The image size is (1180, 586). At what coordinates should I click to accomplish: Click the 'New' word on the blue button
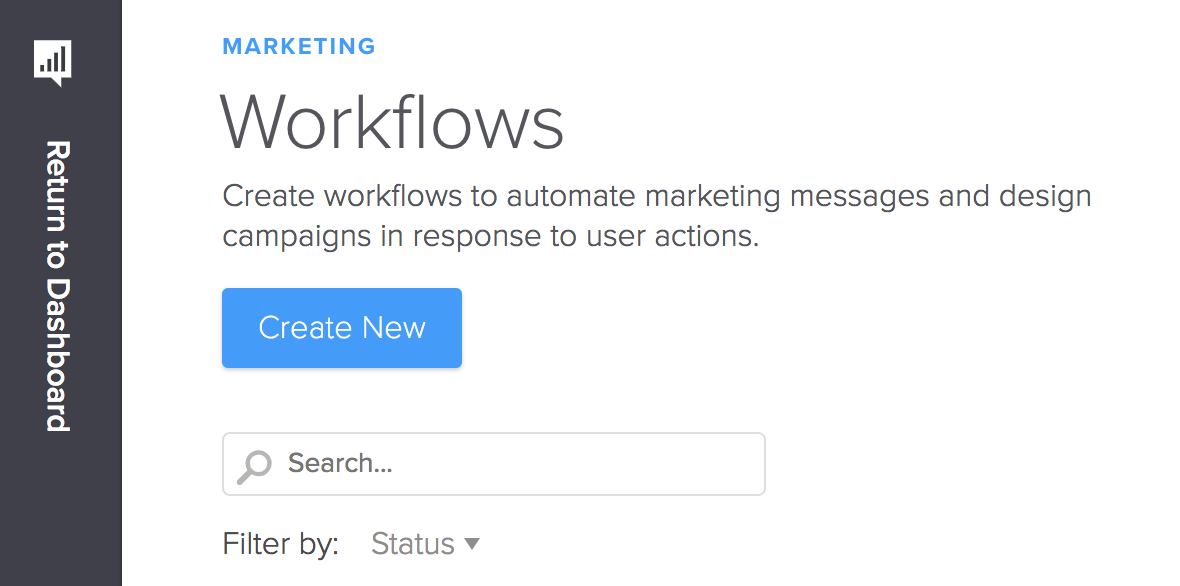tap(394, 328)
